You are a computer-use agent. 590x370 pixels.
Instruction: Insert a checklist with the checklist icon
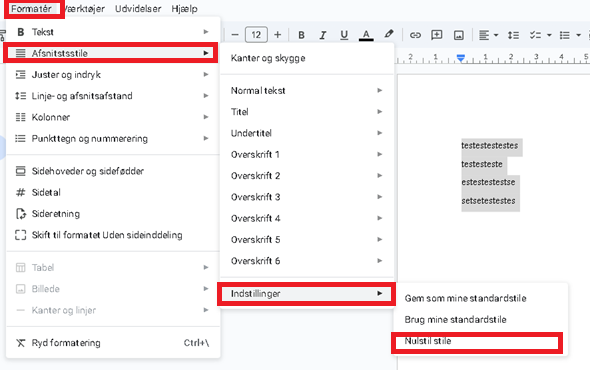[535, 35]
